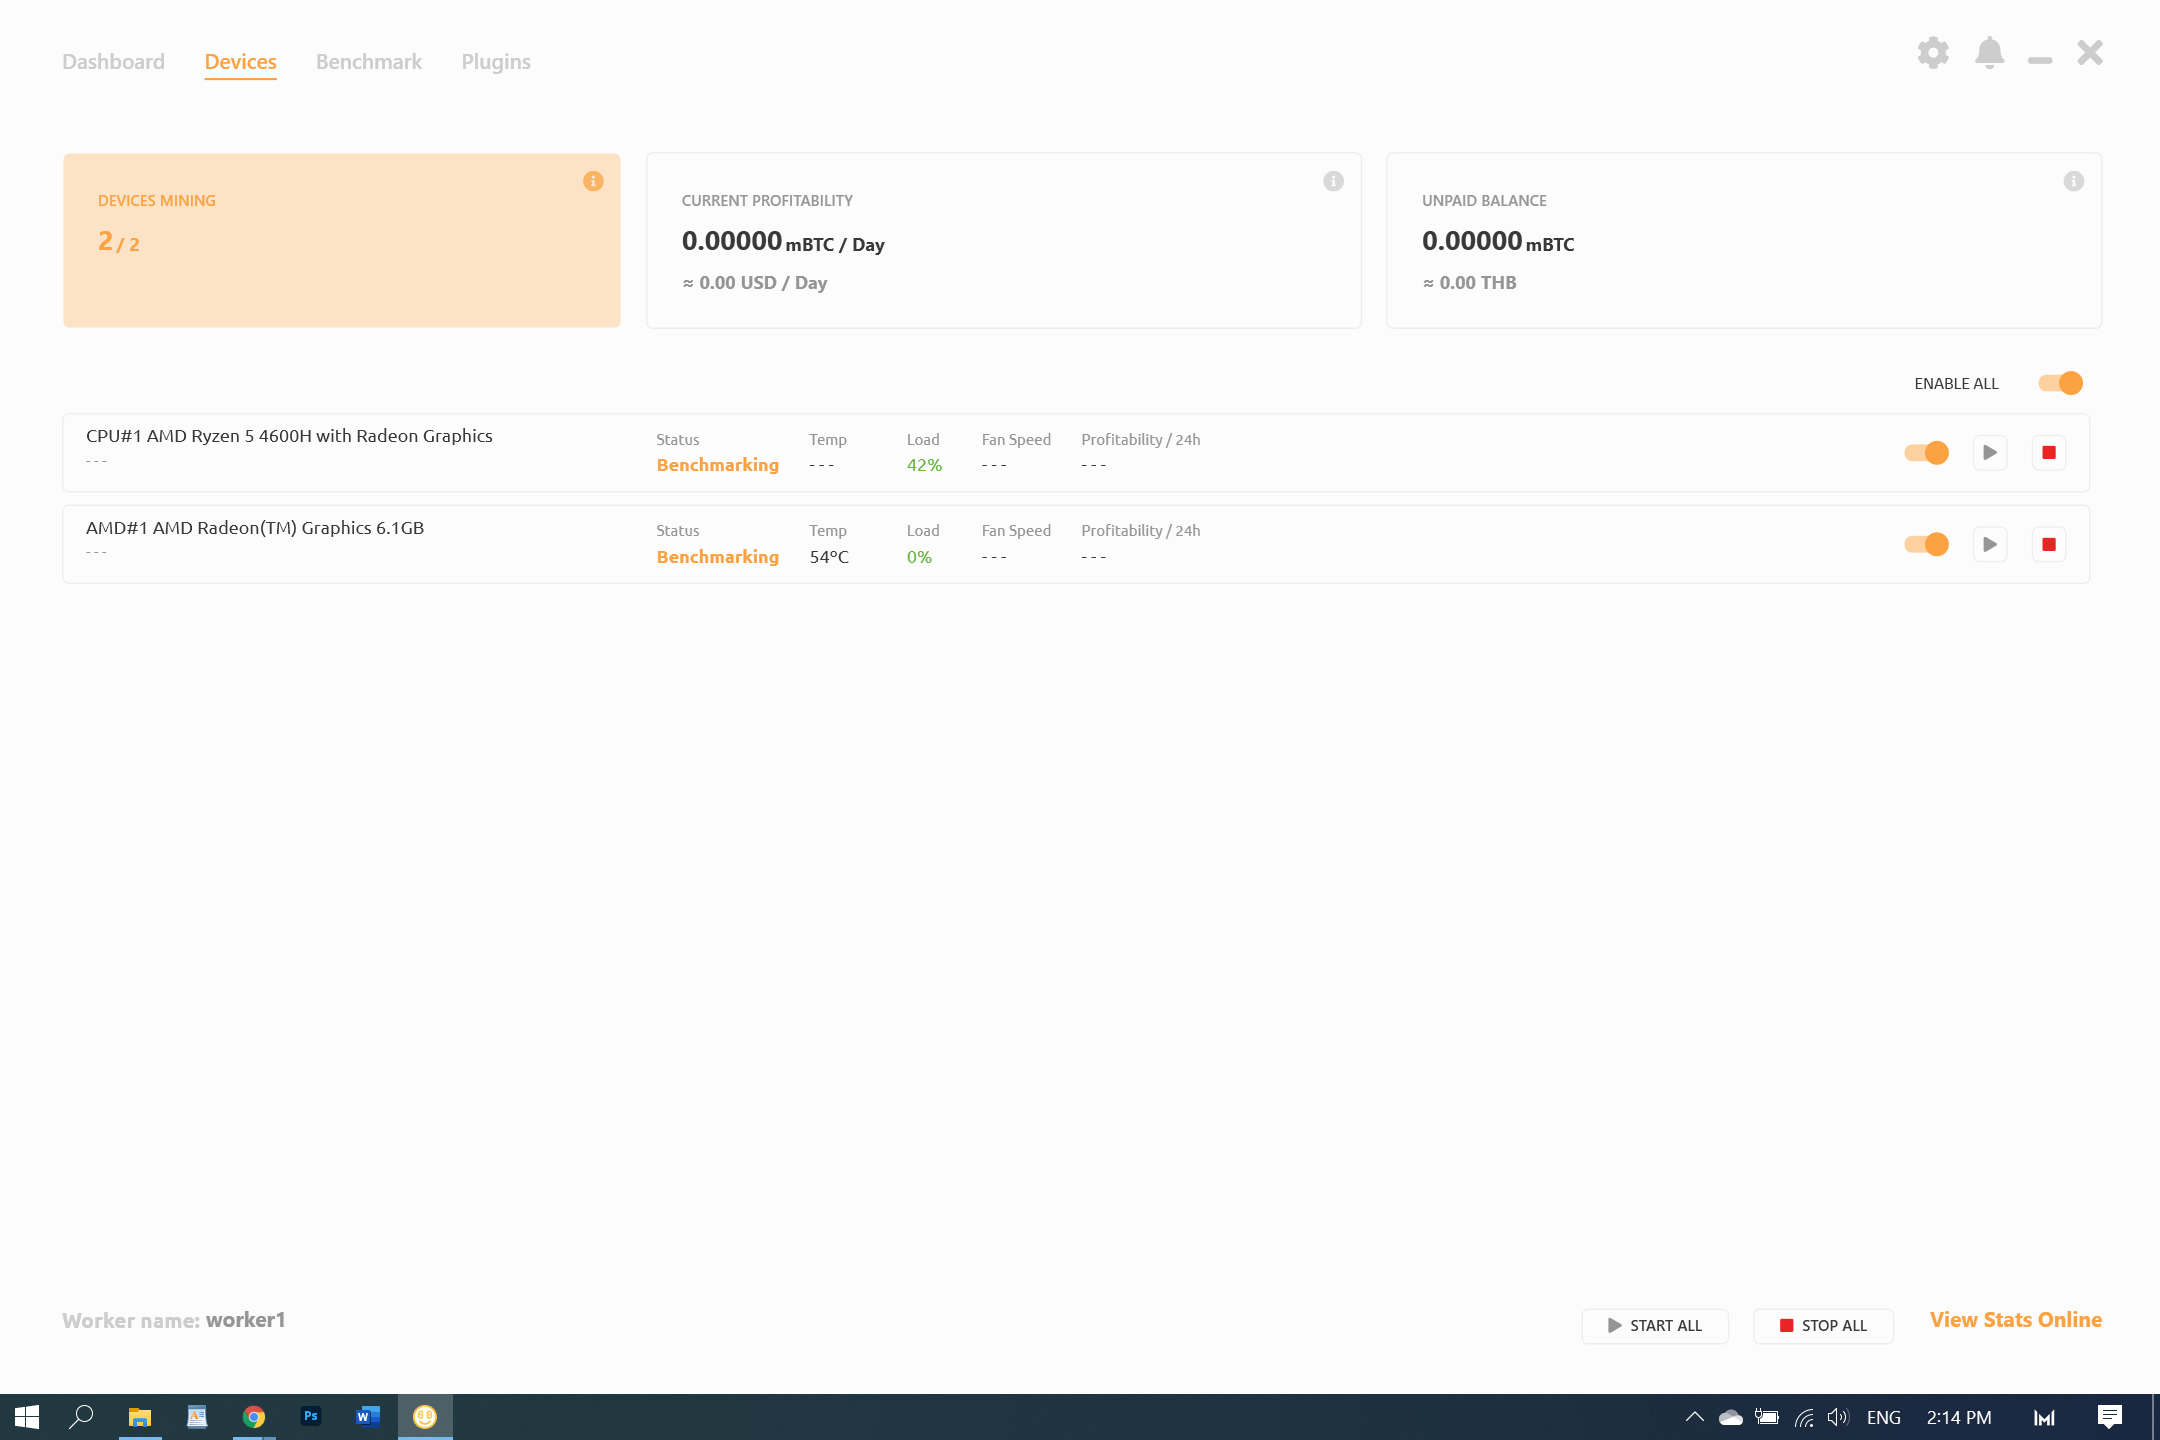Click the ≈ 0.00 THB text
The height and width of the screenshot is (1440, 2160).
tap(1469, 283)
